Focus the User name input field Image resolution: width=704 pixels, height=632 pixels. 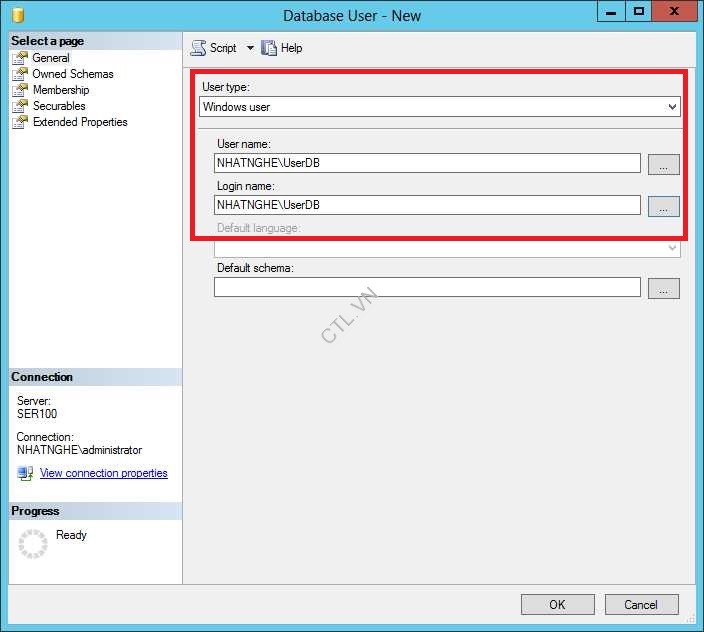tap(427, 163)
